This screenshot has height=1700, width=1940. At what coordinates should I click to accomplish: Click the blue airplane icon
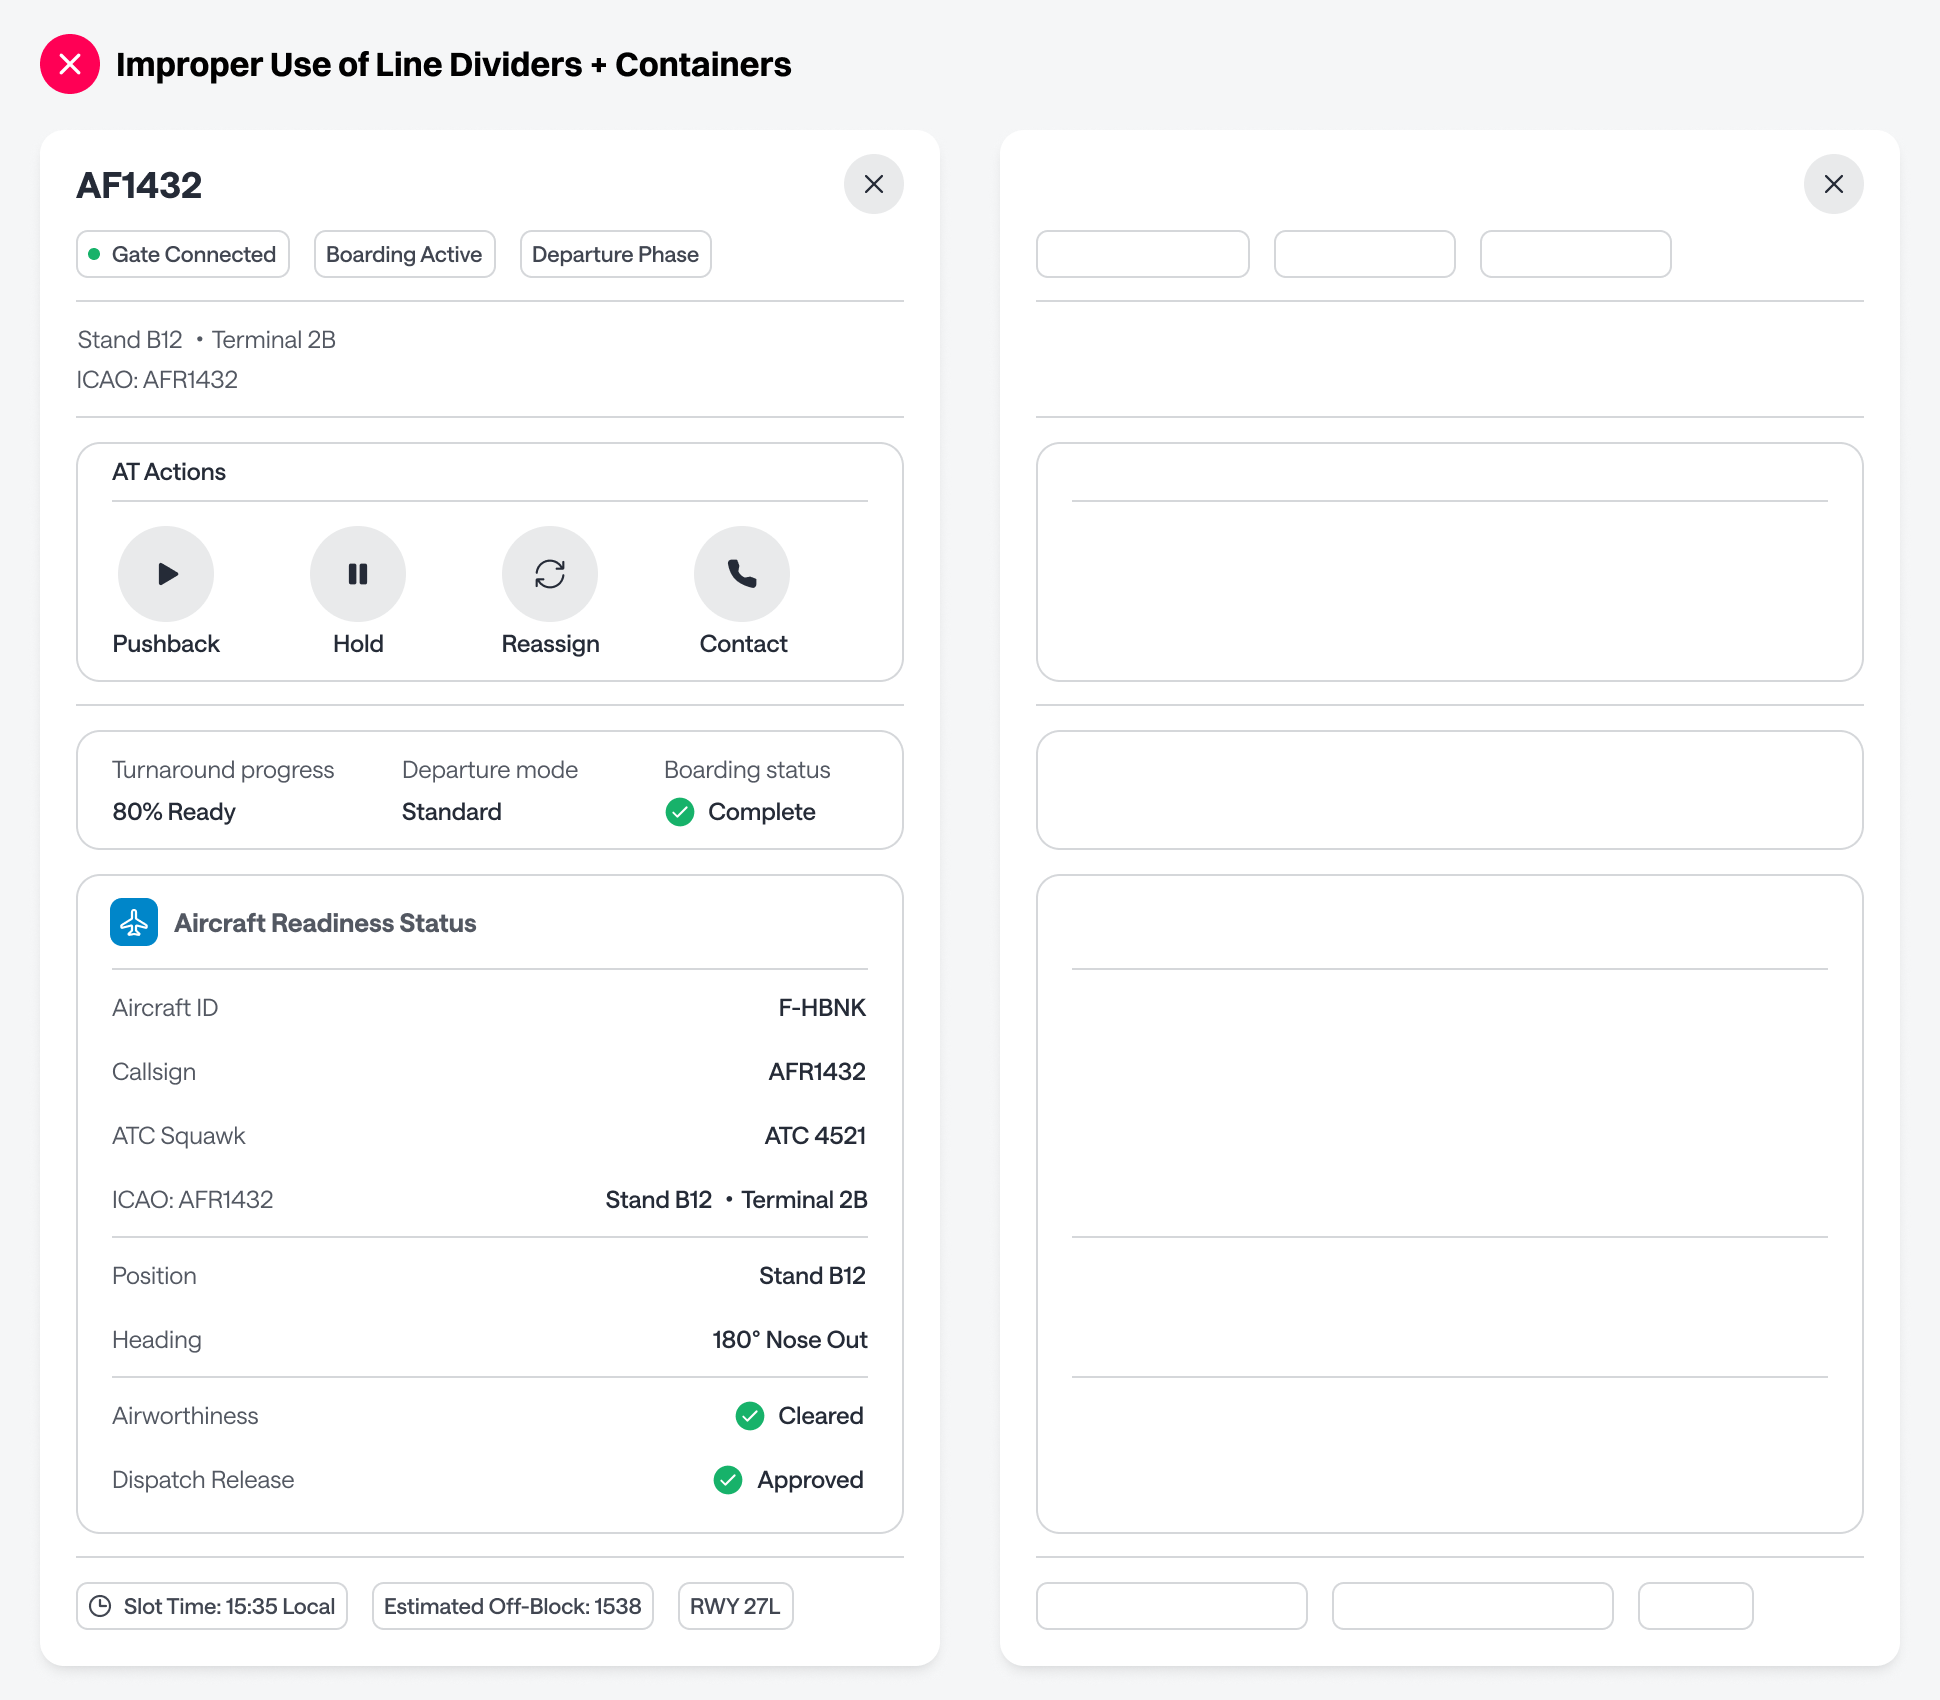tap(134, 922)
